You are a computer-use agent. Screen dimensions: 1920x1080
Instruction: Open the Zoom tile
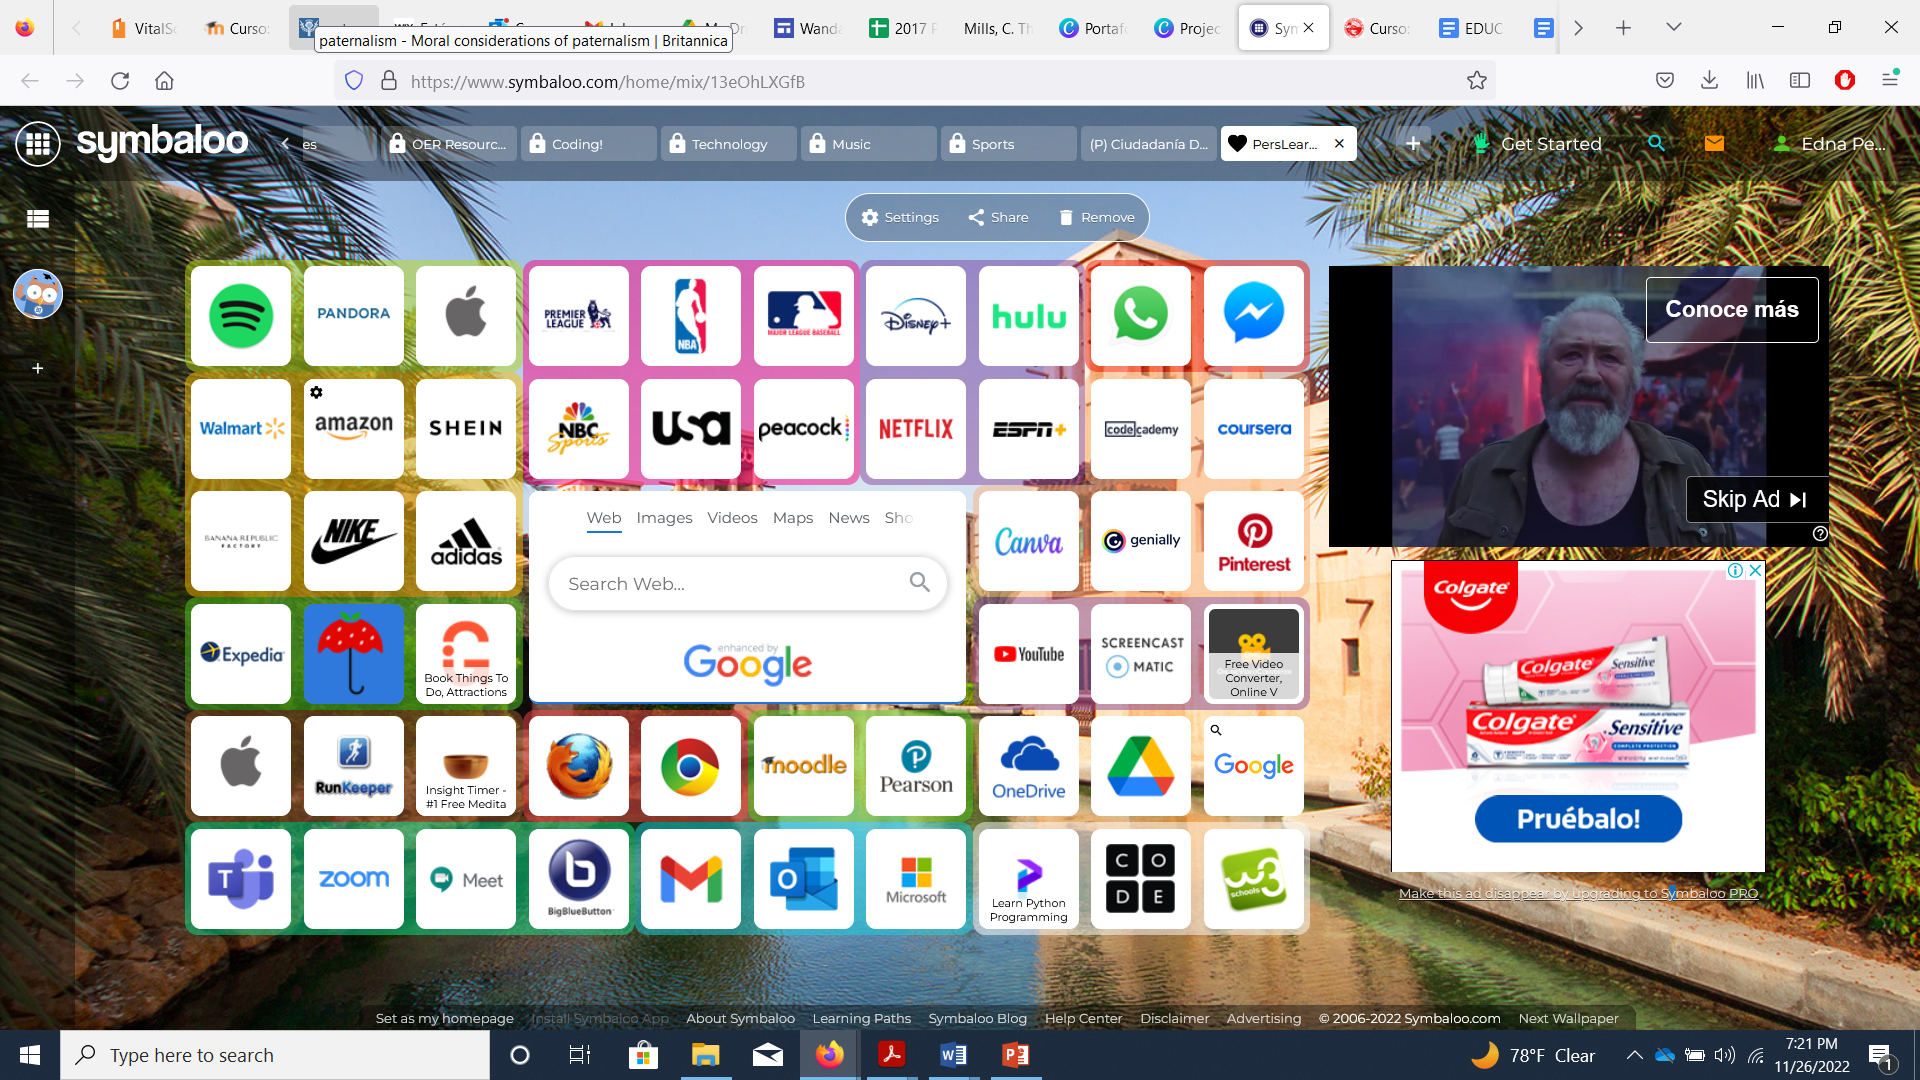click(x=354, y=879)
